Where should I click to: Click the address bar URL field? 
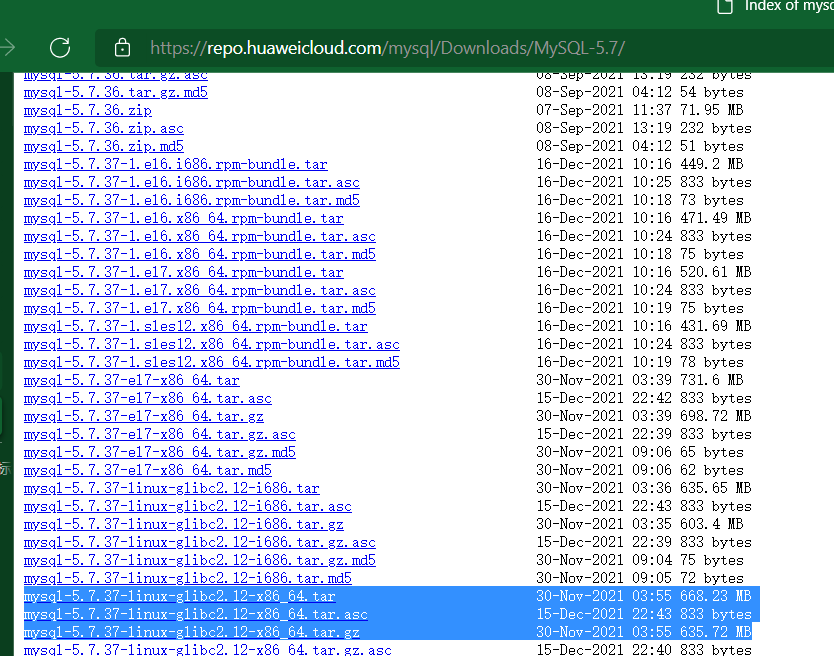point(464,48)
